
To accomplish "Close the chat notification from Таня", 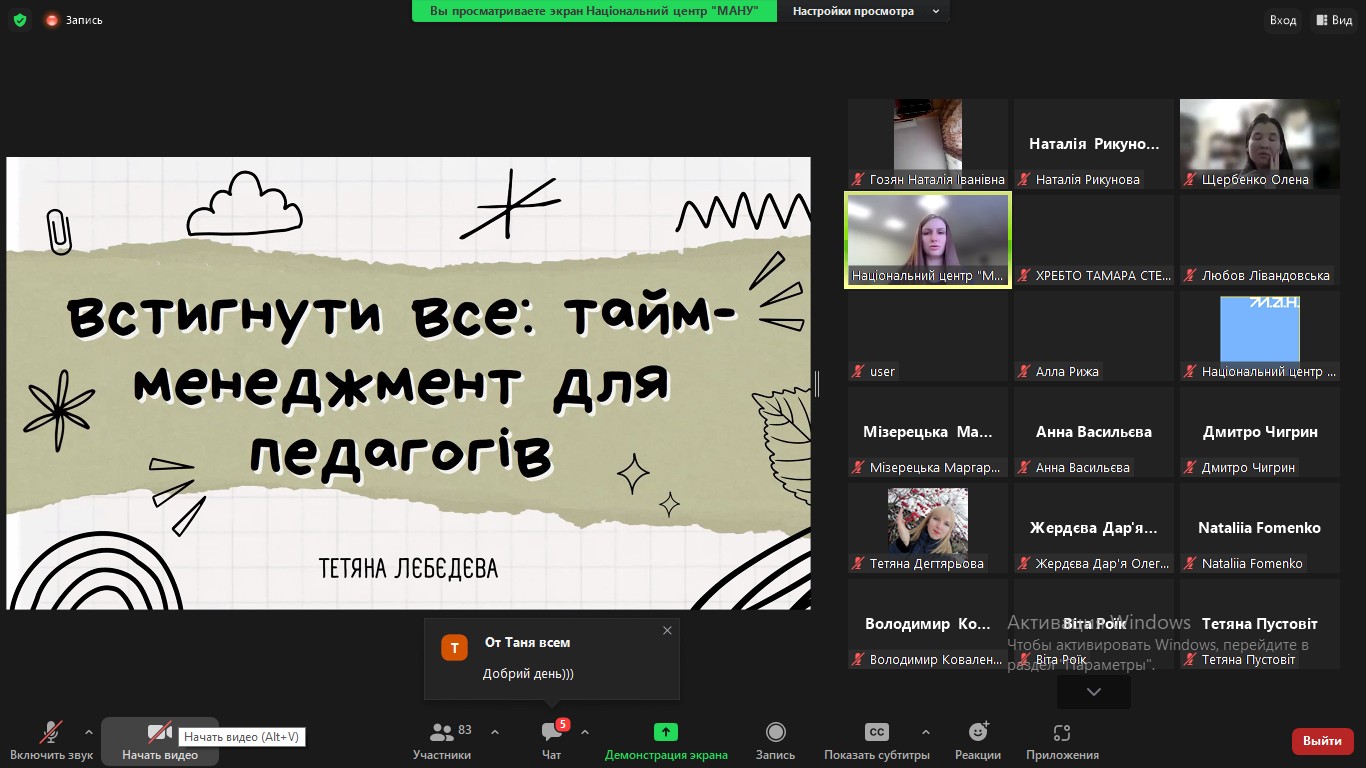I will click(667, 630).
